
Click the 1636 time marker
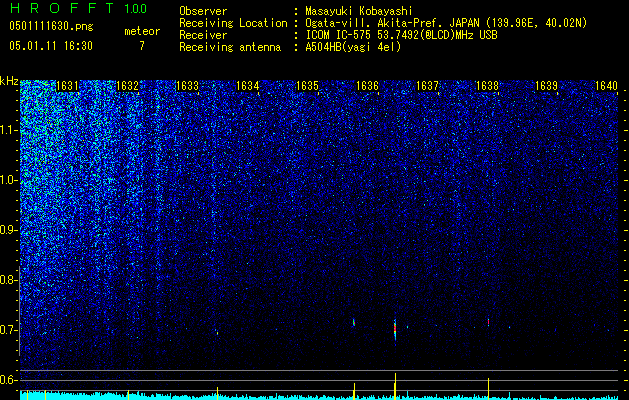(x=367, y=86)
